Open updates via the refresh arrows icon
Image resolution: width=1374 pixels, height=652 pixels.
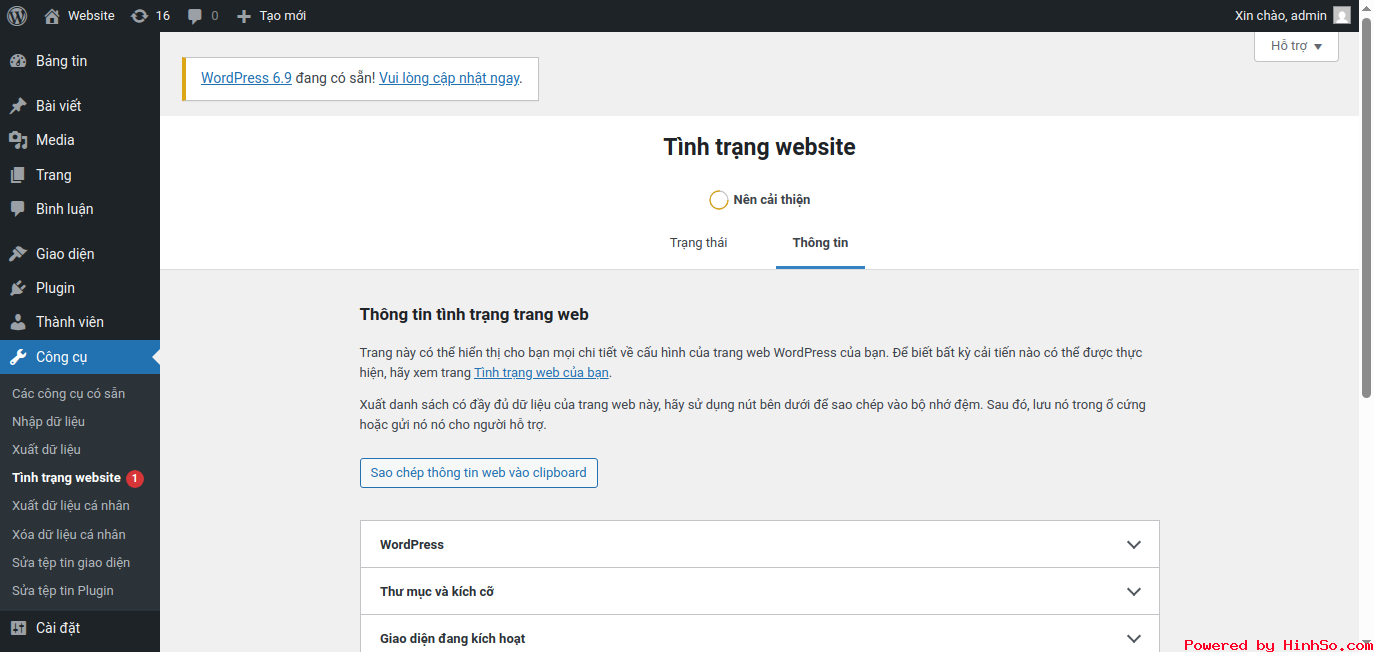[141, 15]
